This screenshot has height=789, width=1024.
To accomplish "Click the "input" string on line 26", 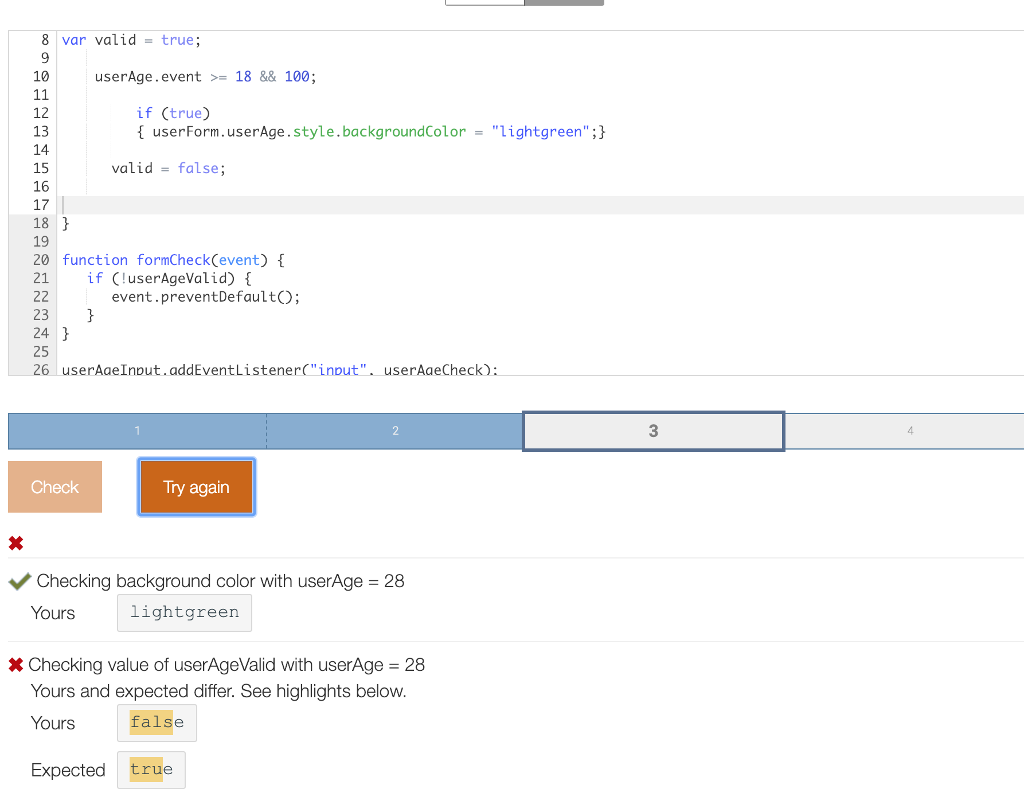I will point(338,369).
